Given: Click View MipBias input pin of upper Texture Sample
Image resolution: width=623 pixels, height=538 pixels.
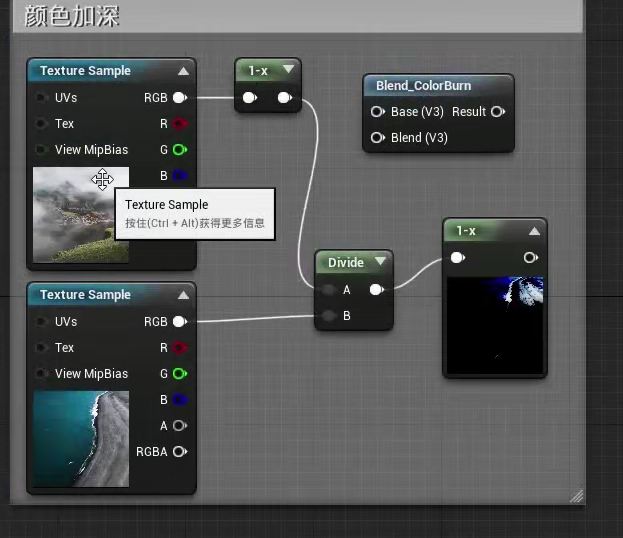Looking at the screenshot, I should pyautogui.click(x=41, y=150).
